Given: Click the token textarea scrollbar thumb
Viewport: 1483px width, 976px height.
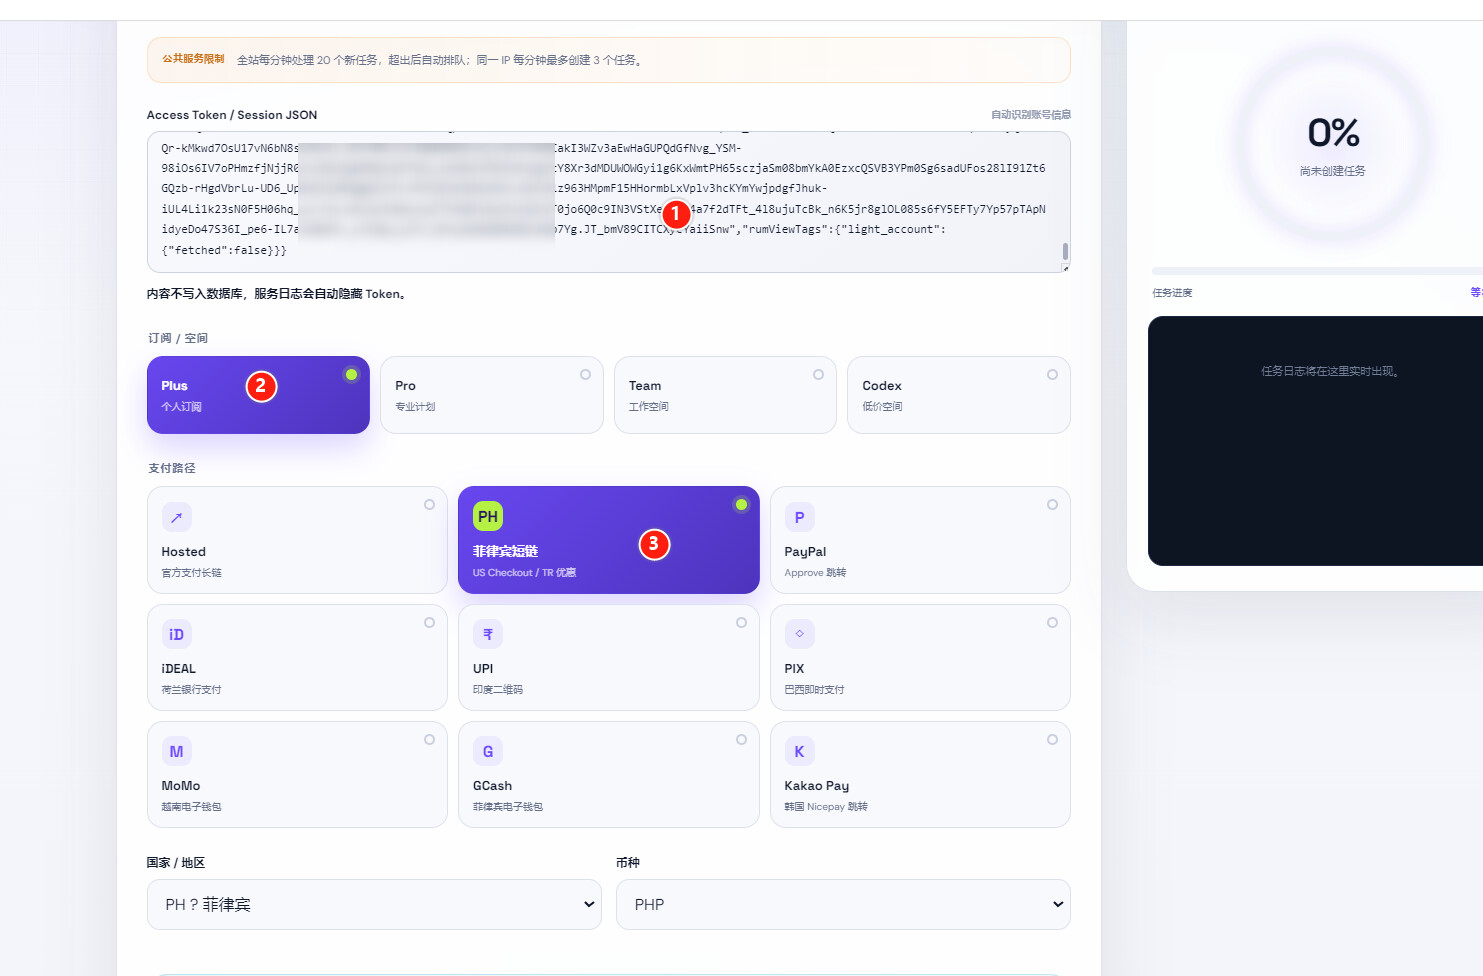Looking at the screenshot, I should 1065,251.
